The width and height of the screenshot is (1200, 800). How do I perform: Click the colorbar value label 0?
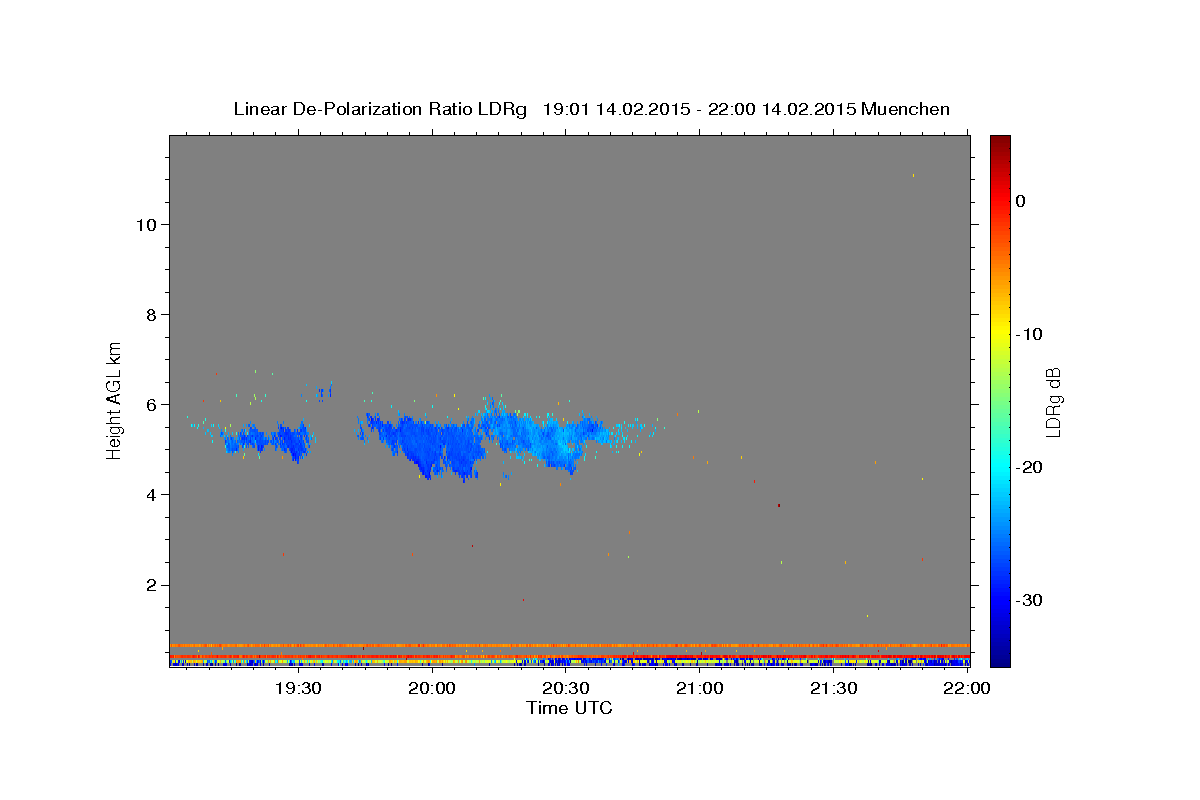1021,201
